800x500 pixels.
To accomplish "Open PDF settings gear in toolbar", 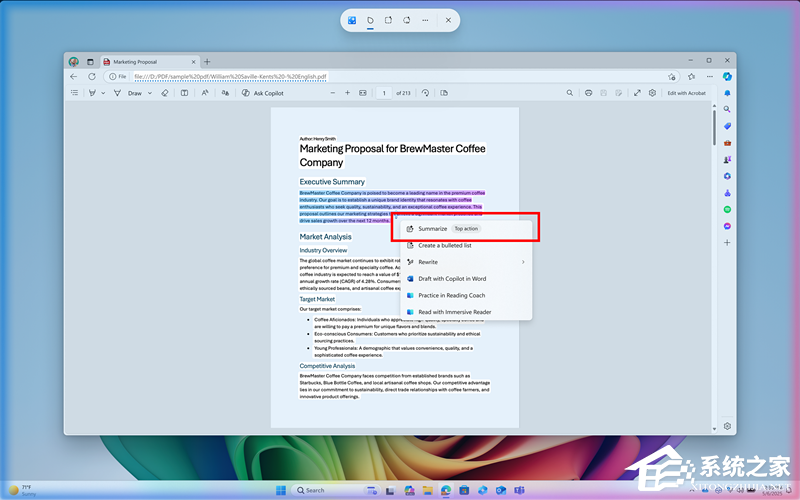I will coord(652,93).
